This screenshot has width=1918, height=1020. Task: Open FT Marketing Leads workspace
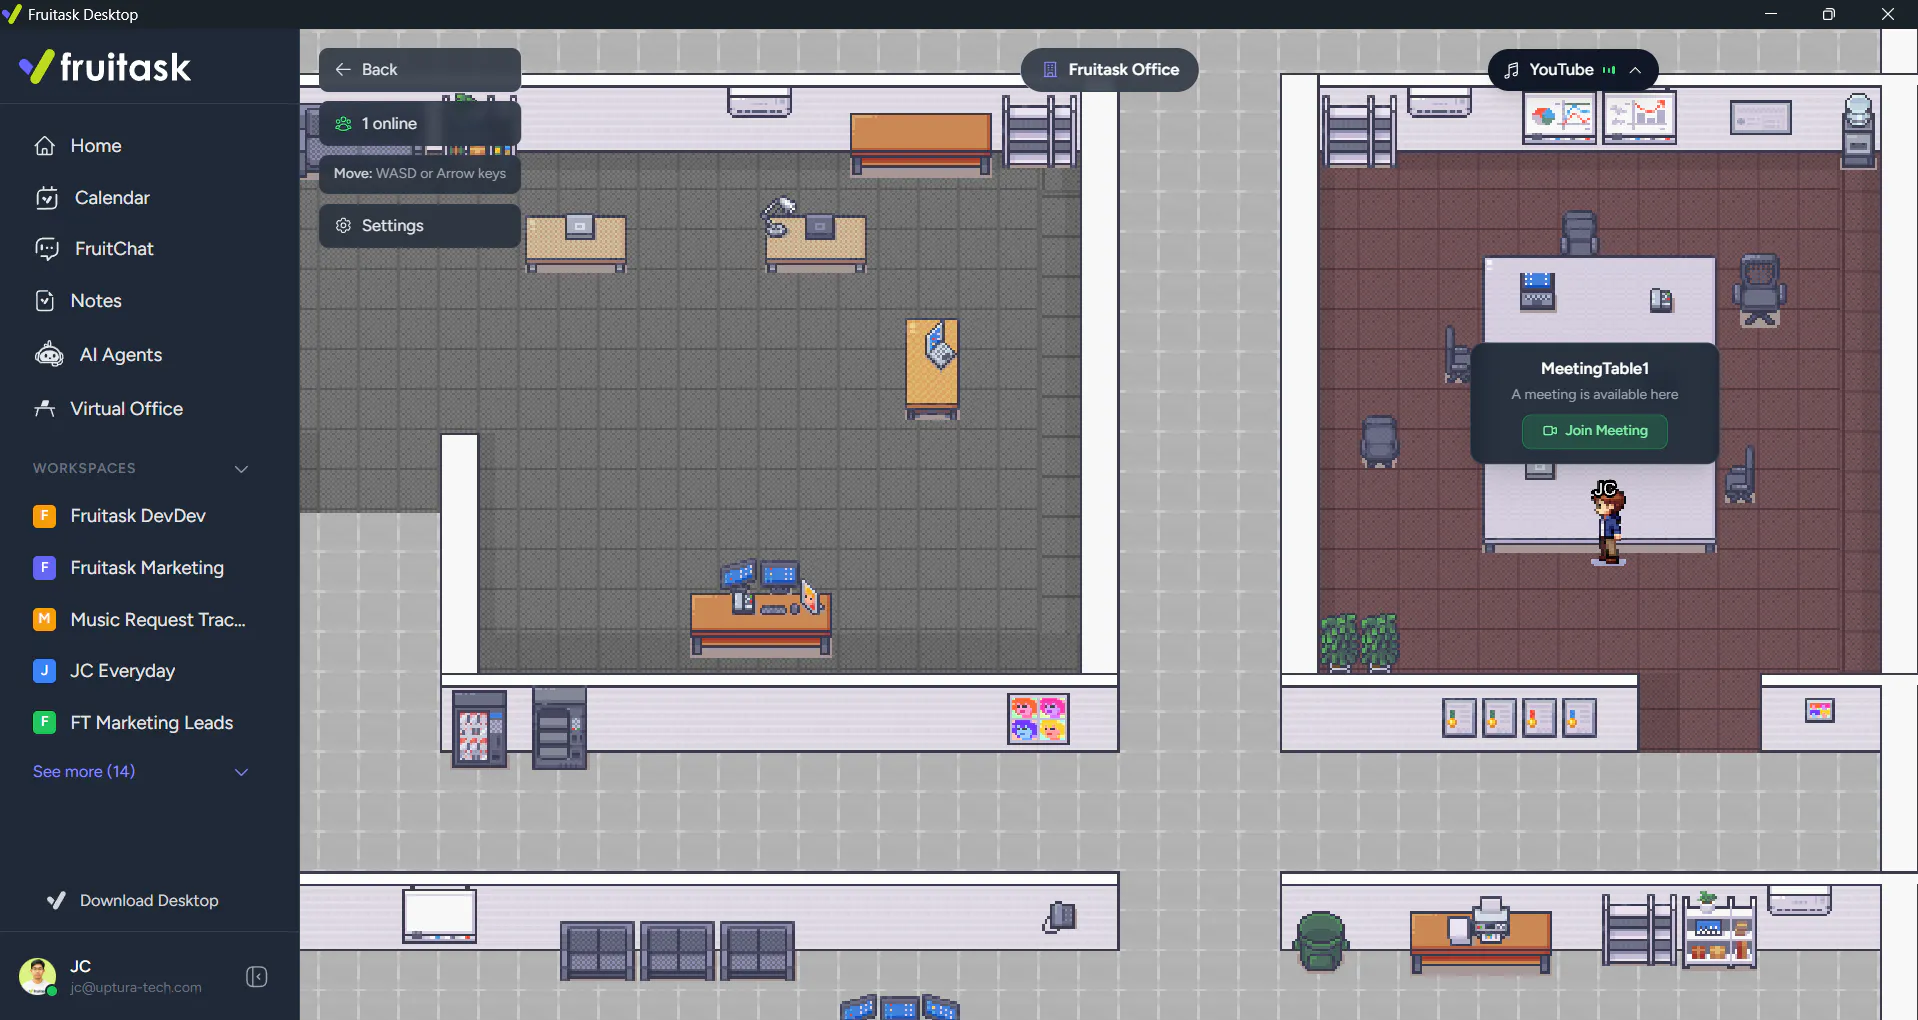click(150, 723)
